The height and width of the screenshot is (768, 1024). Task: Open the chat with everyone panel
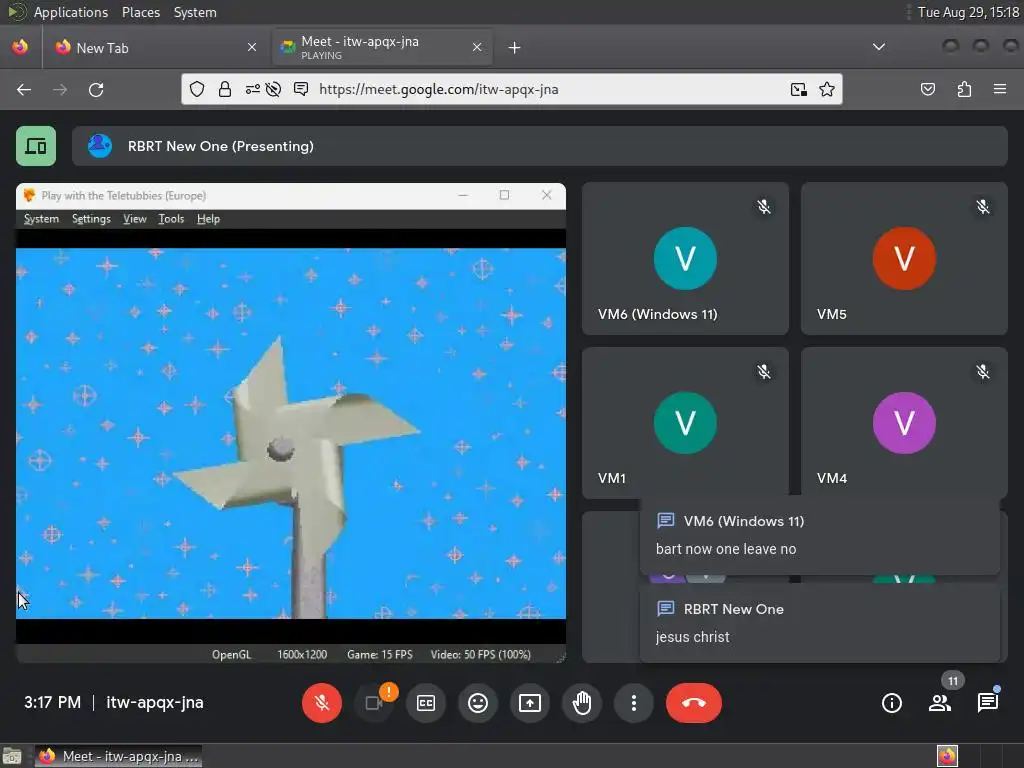tap(987, 703)
